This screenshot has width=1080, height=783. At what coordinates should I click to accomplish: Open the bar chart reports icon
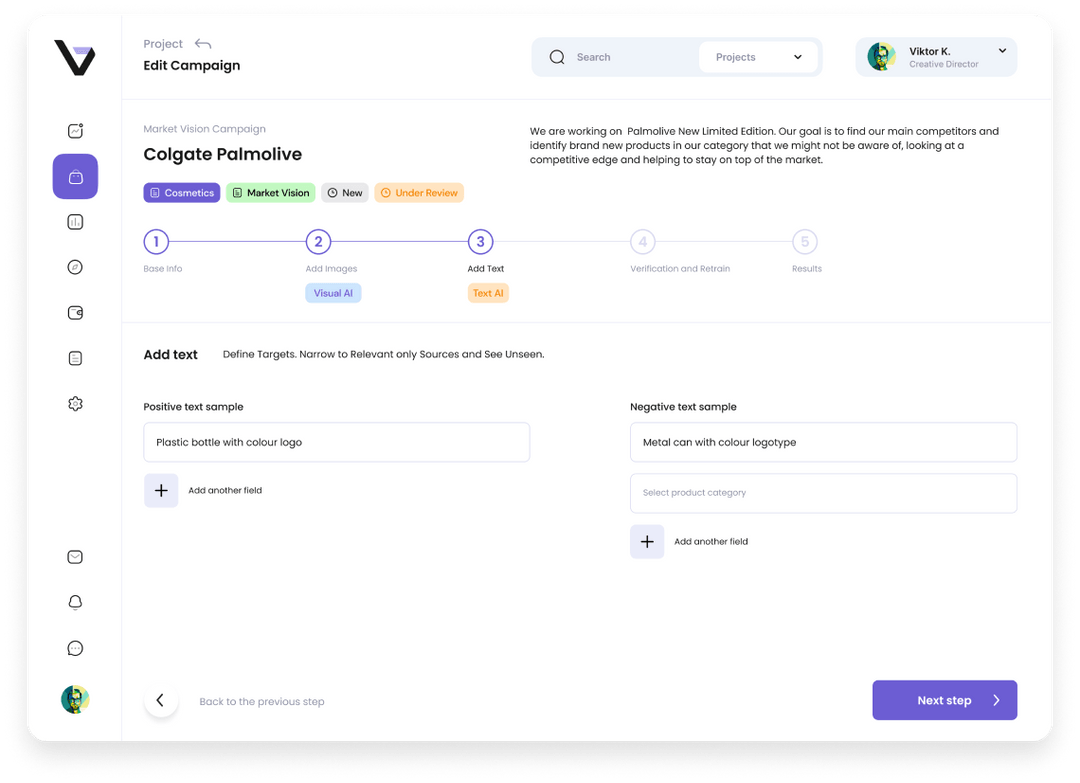click(x=75, y=222)
